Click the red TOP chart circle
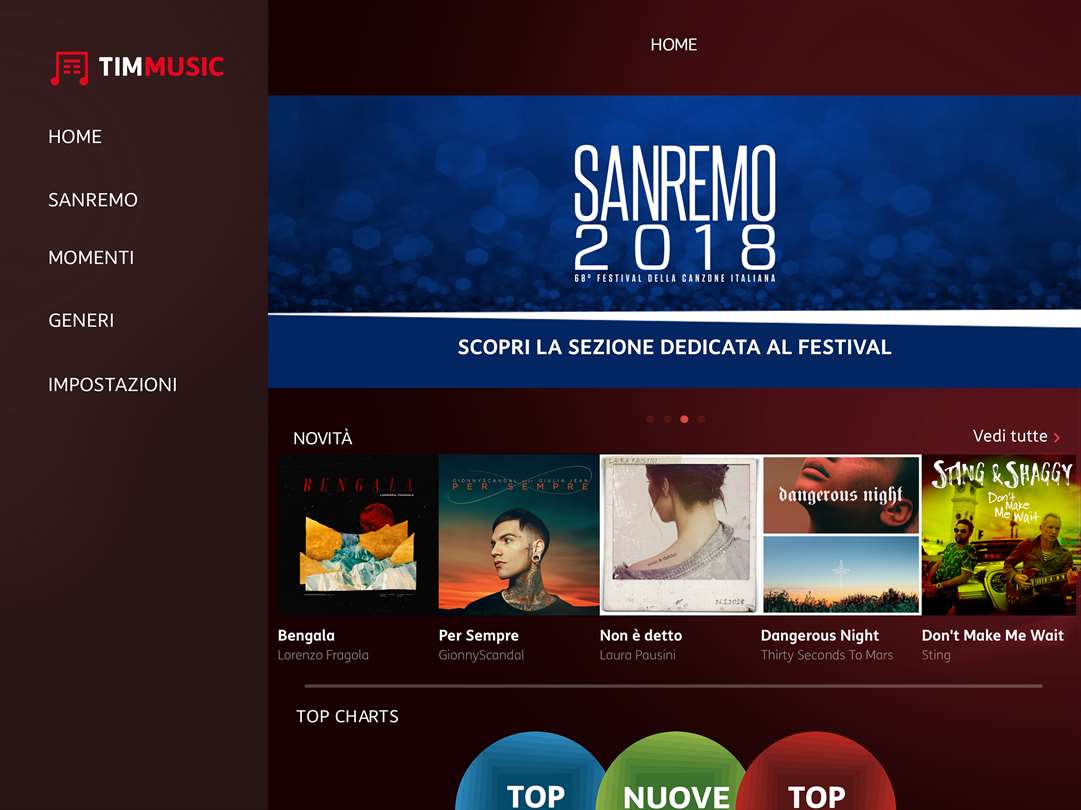This screenshot has height=810, width=1081. pos(817,772)
